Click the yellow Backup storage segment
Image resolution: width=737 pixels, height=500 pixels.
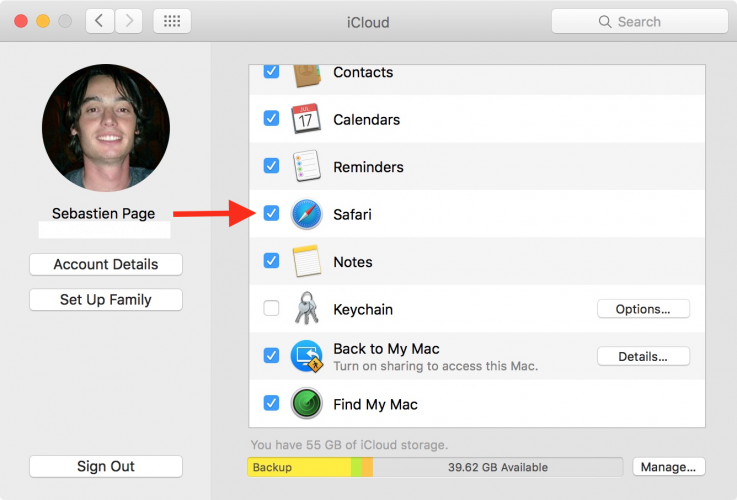tap(299, 467)
